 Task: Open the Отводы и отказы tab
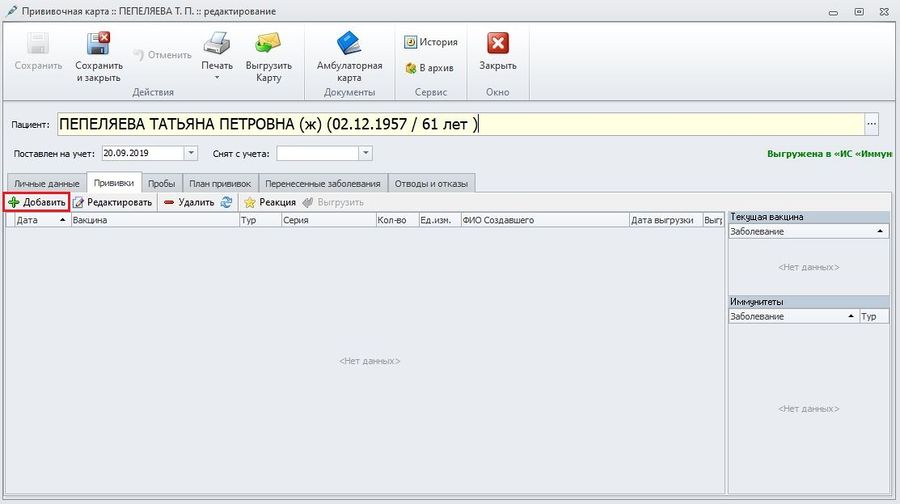433,183
